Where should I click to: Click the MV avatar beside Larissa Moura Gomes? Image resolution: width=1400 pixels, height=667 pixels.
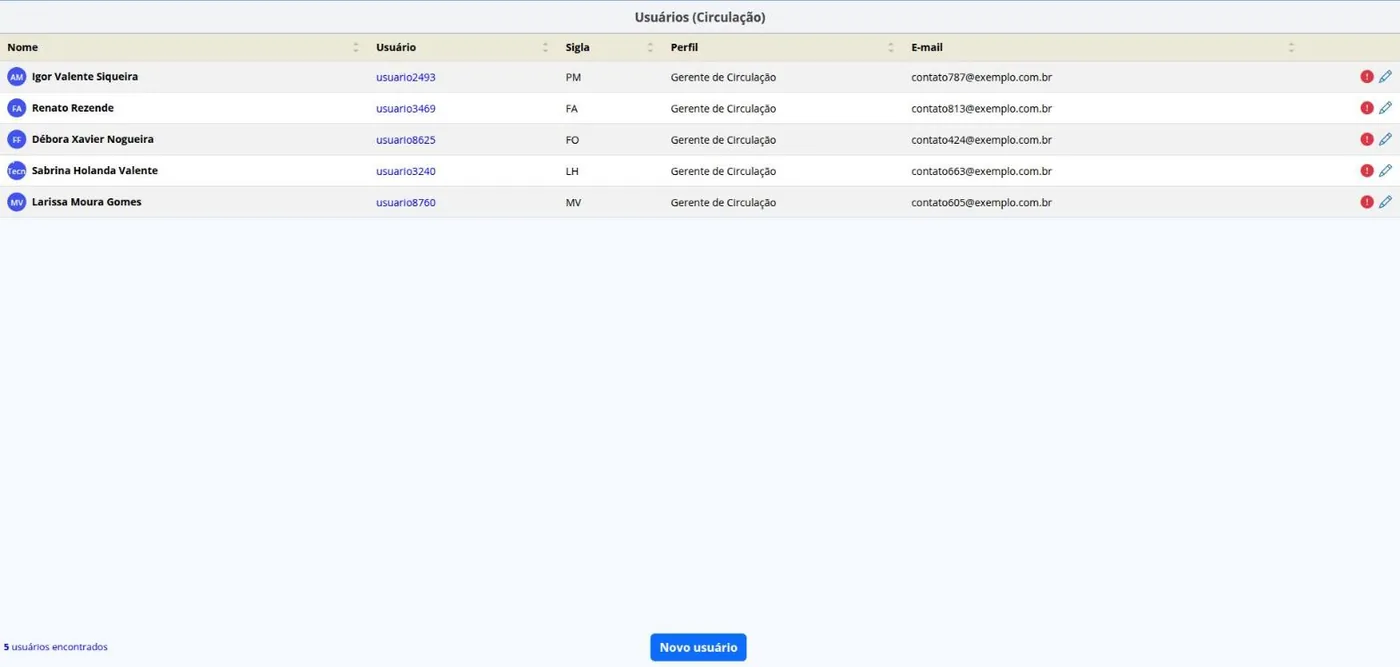click(16, 202)
